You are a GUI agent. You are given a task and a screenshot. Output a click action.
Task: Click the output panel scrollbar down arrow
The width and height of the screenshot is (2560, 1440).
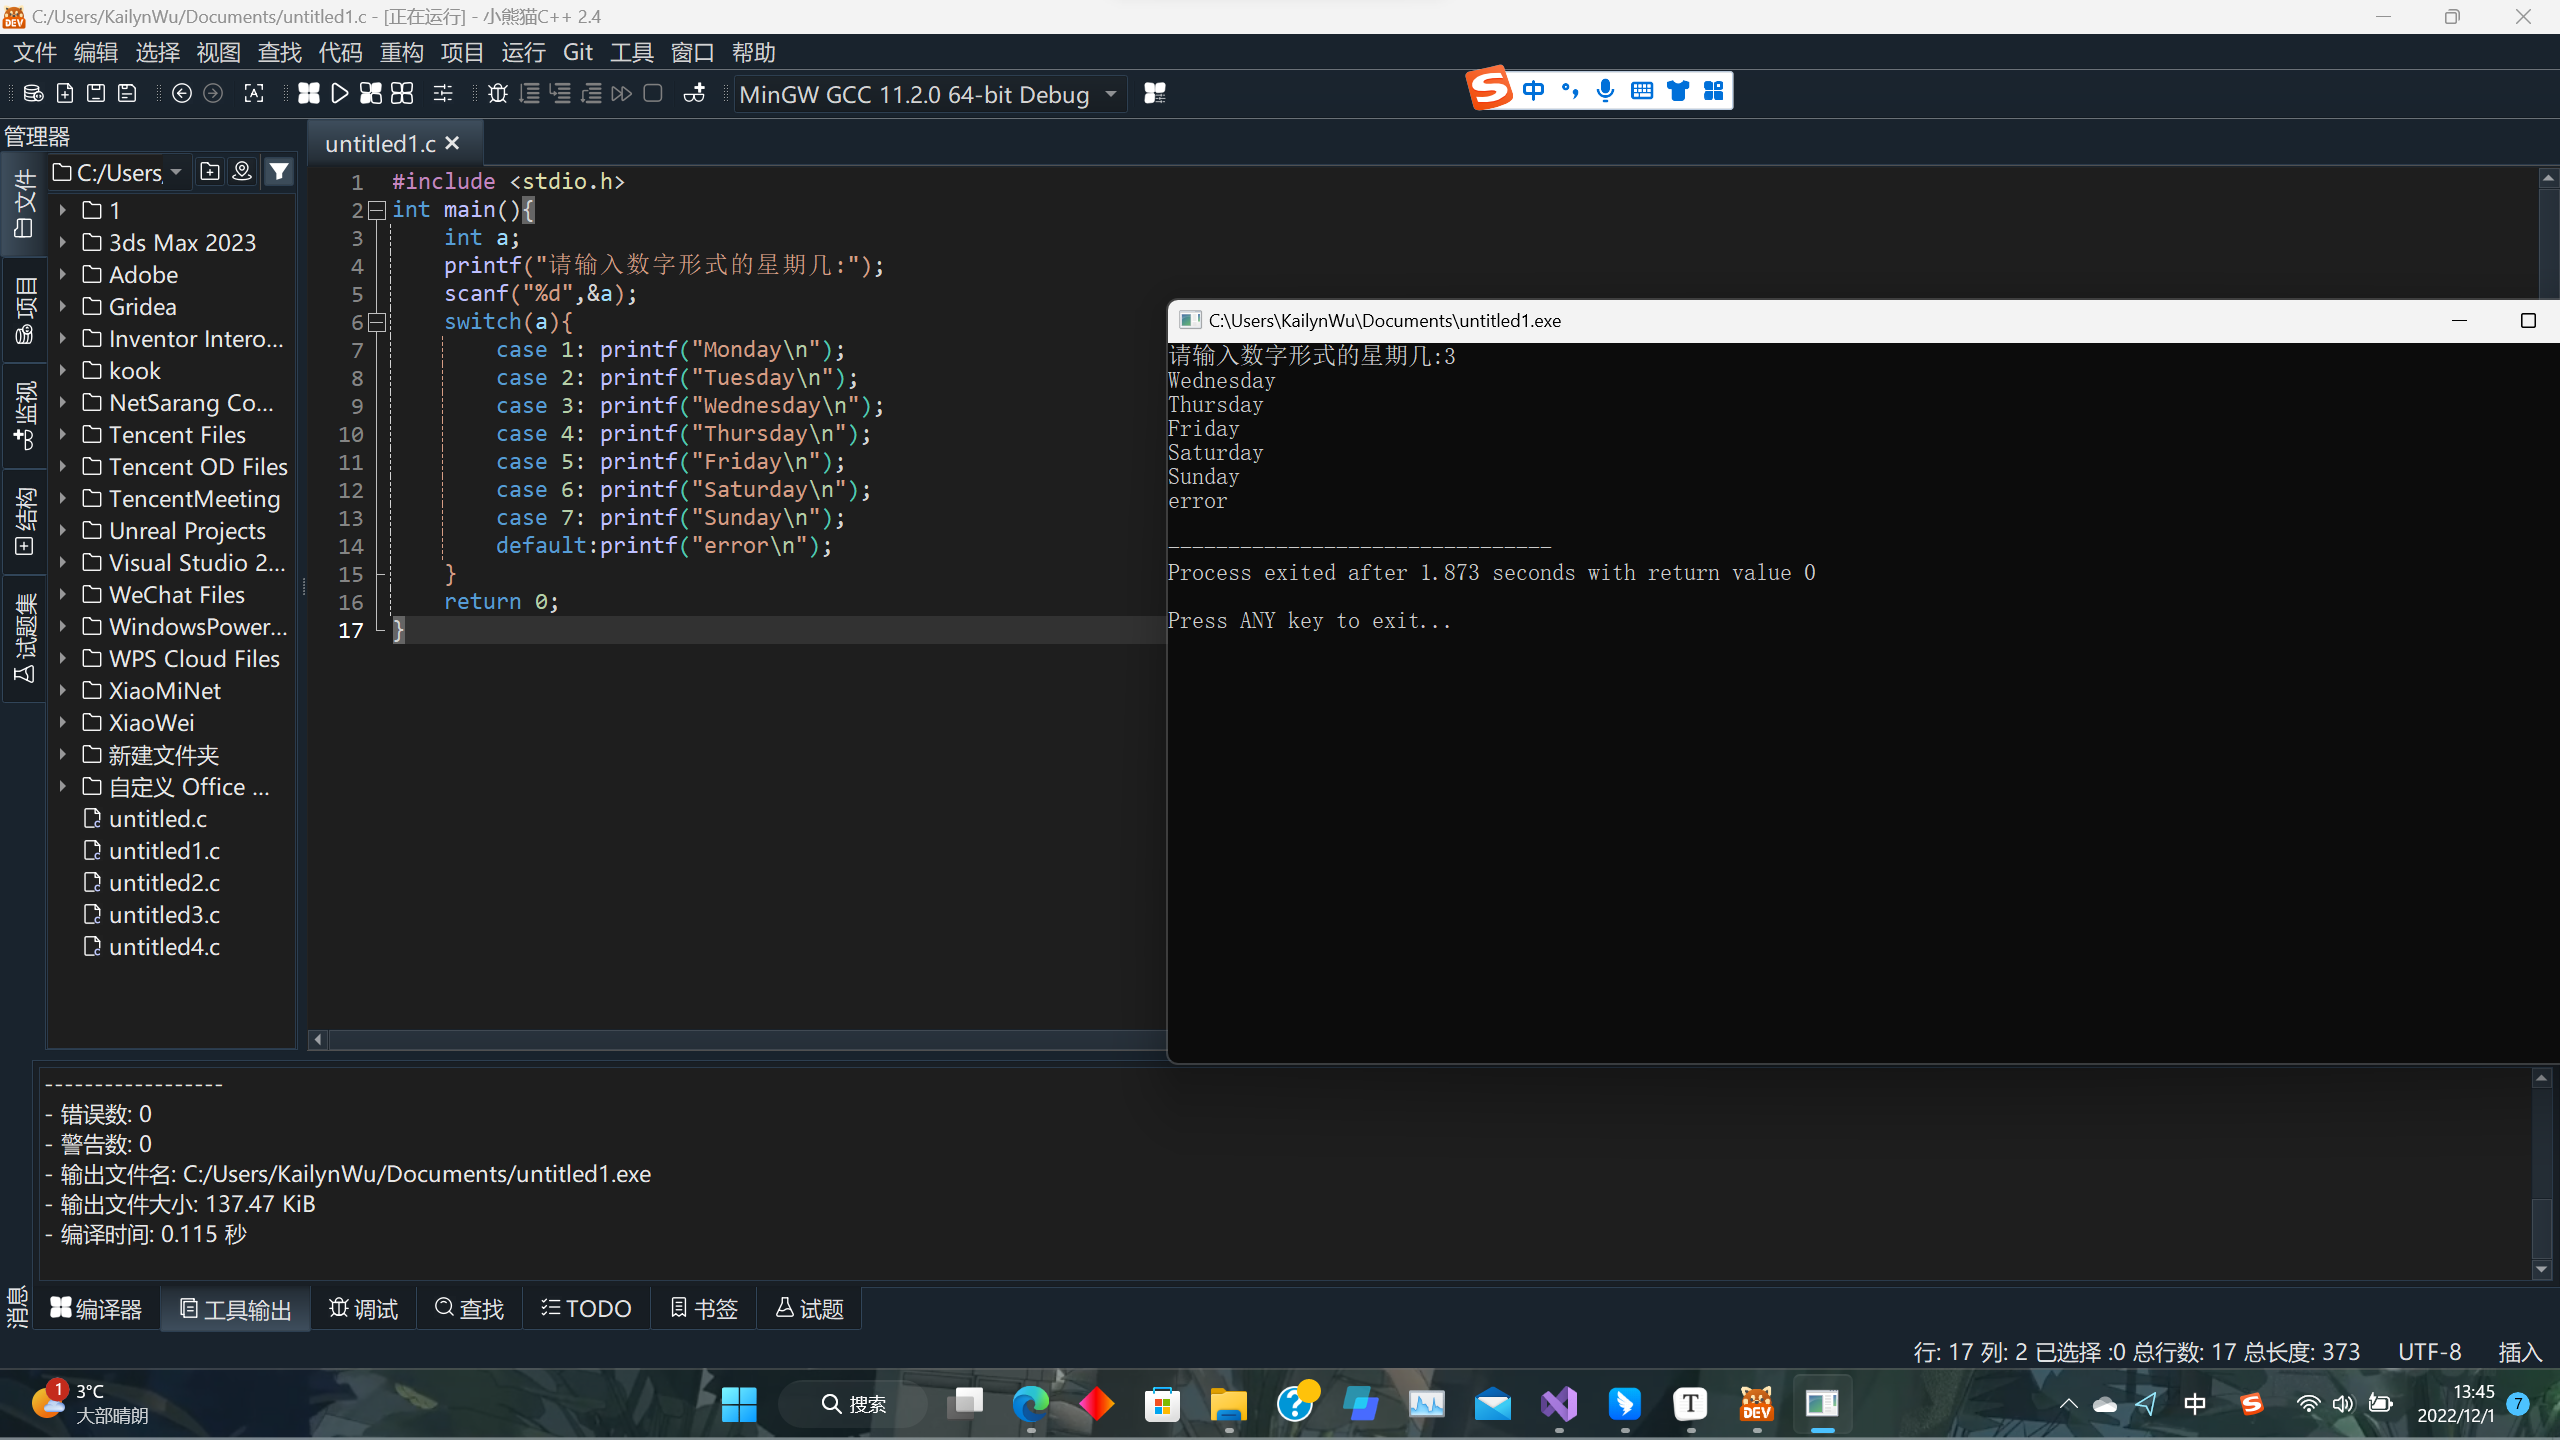[x=2541, y=1269]
